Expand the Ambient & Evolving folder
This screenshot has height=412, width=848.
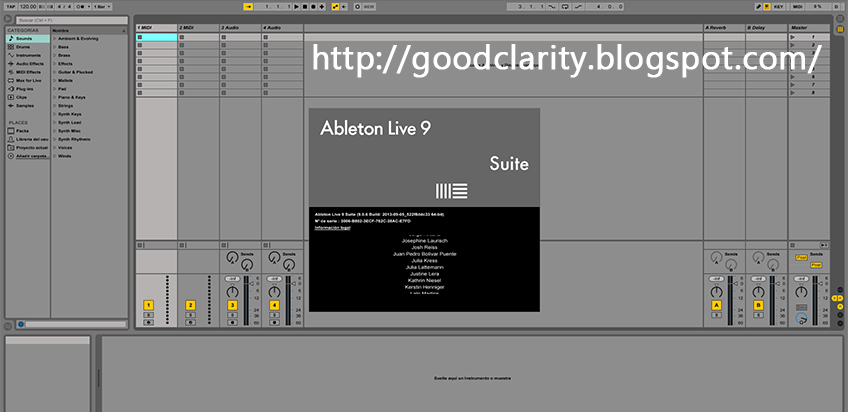[x=55, y=39]
